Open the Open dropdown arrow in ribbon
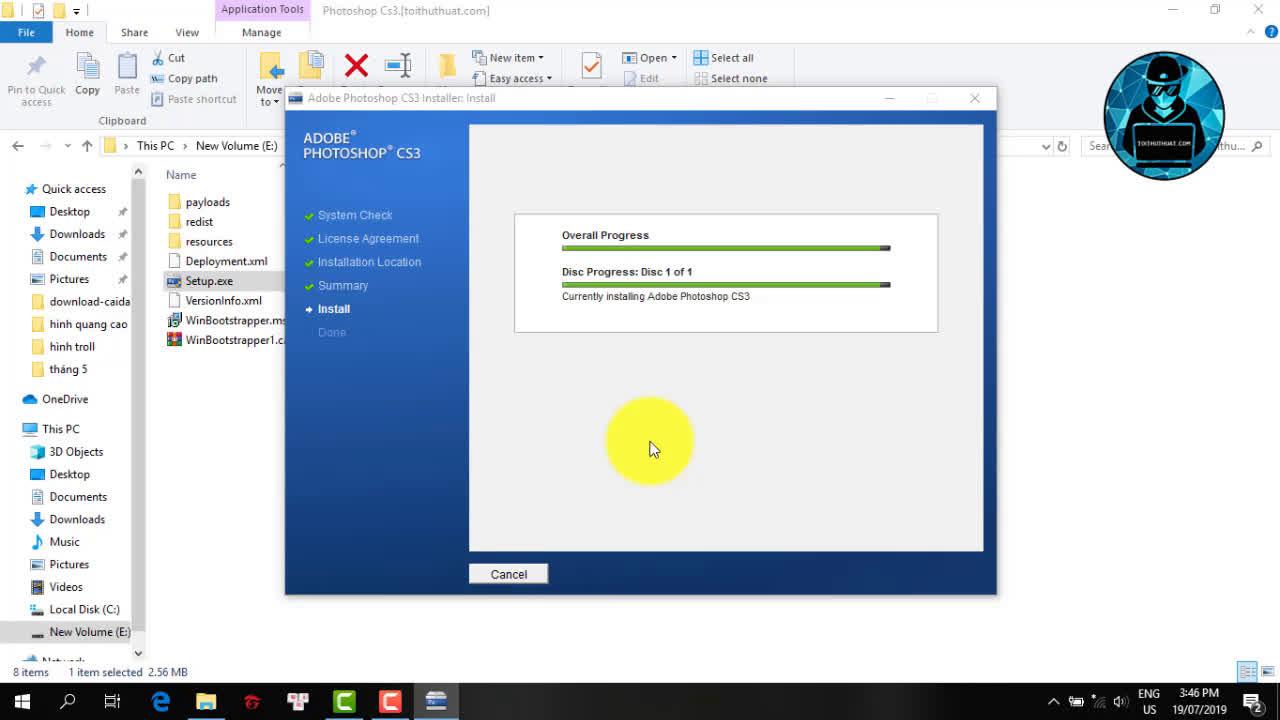Image resolution: width=1280 pixels, height=720 pixels. (x=674, y=58)
